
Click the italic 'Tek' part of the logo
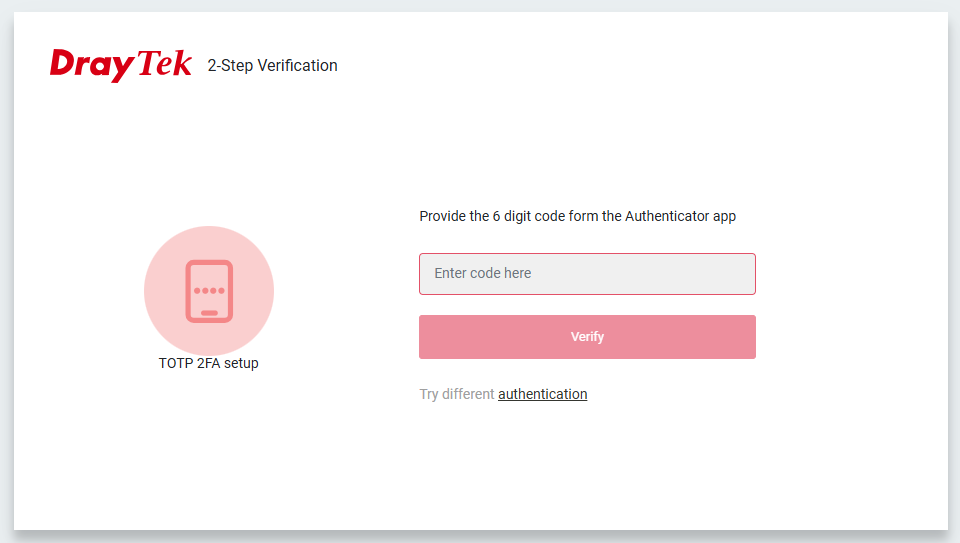pyautogui.click(x=164, y=63)
